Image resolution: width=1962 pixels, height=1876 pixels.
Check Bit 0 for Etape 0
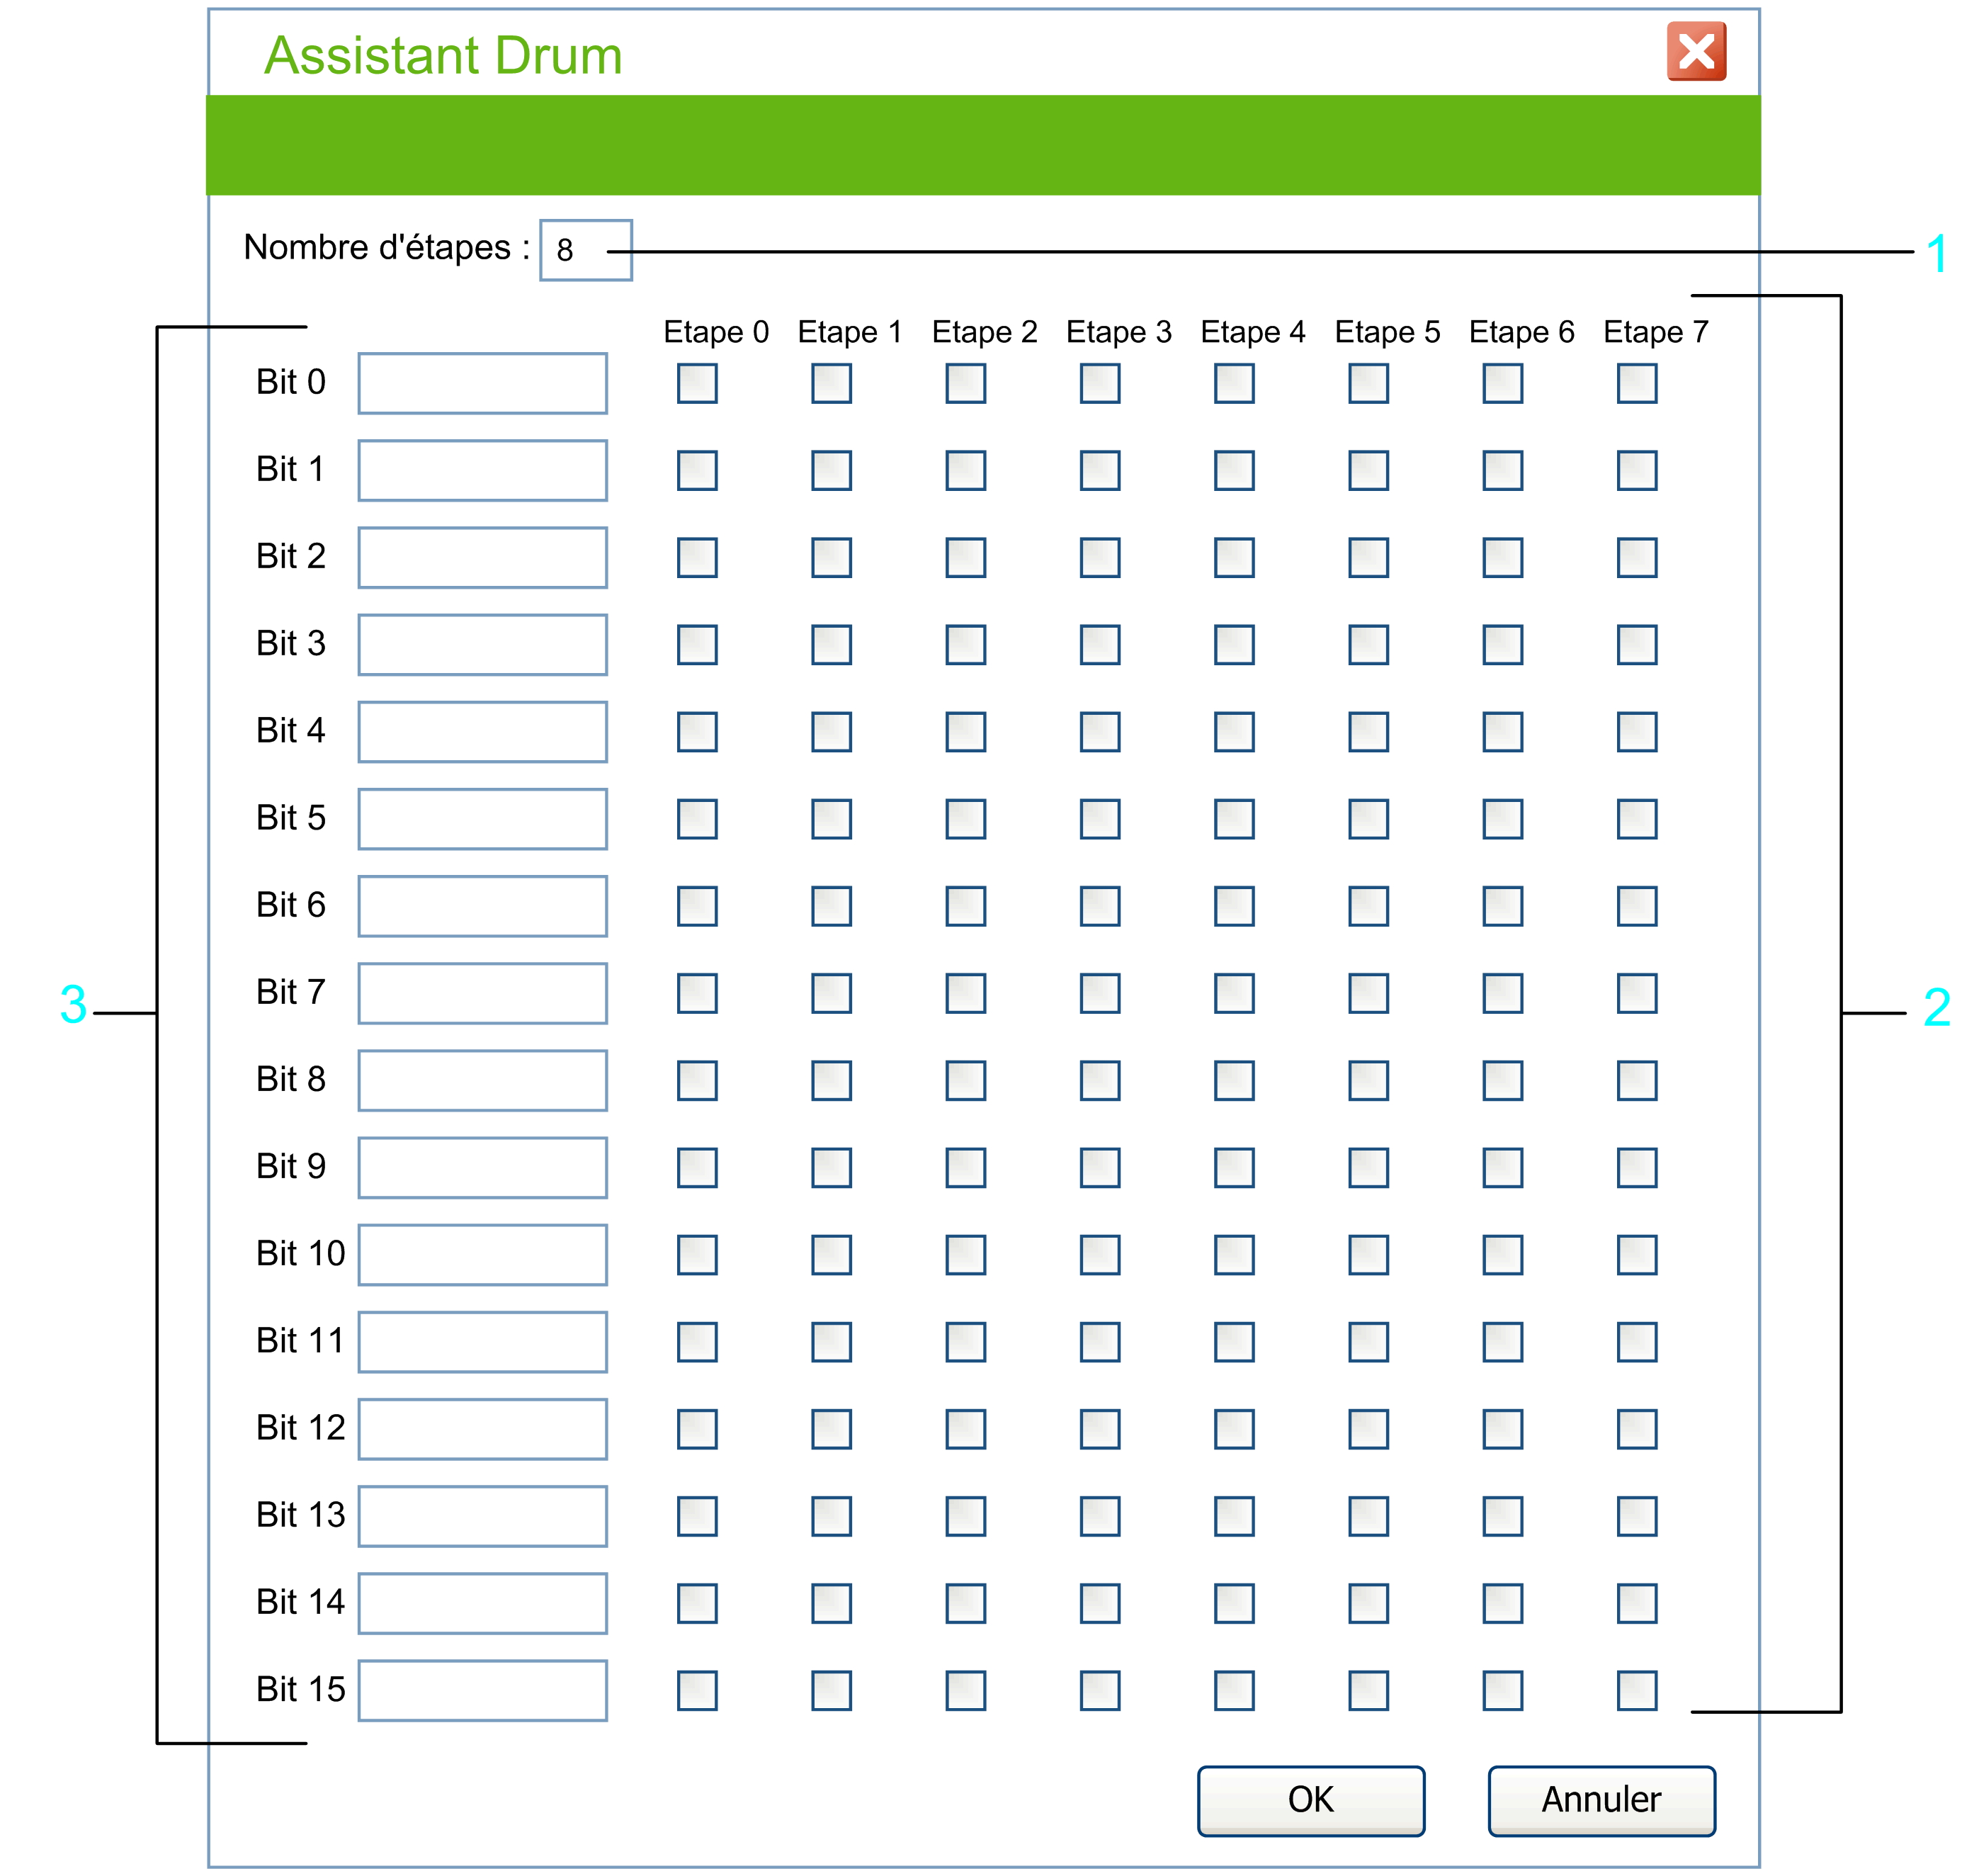pos(697,383)
